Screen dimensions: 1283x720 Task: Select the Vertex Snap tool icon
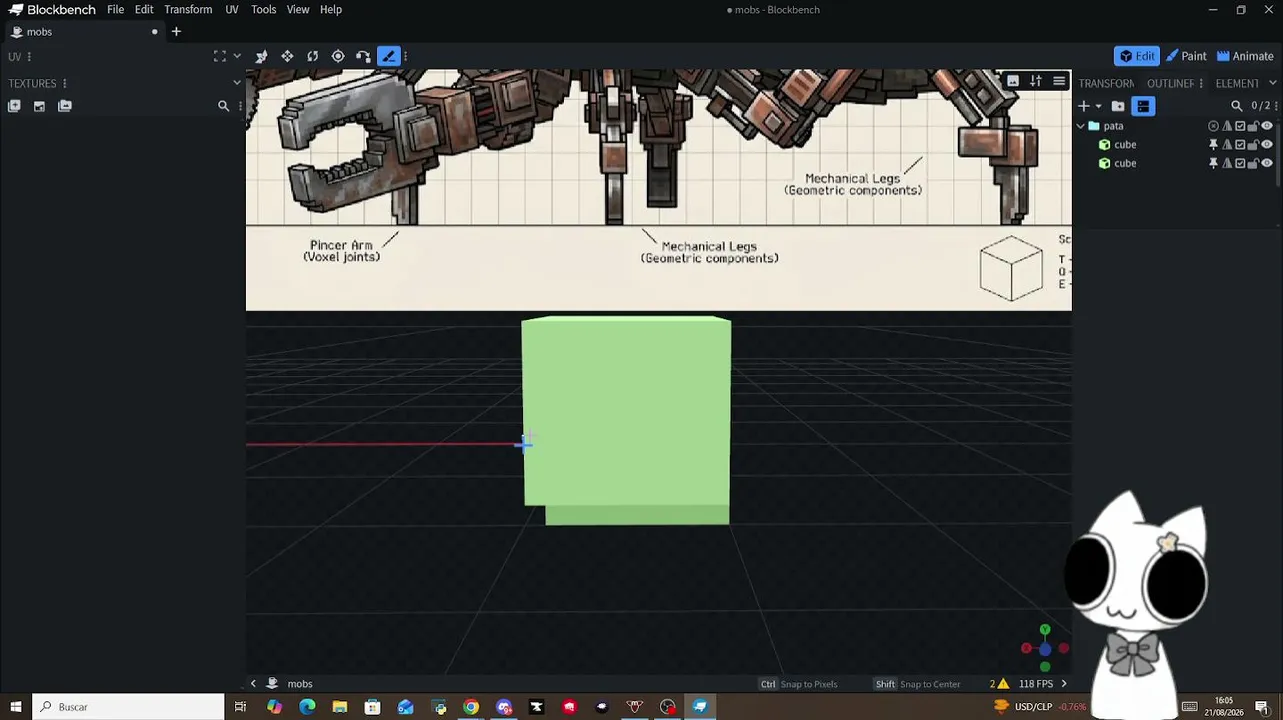pos(363,56)
